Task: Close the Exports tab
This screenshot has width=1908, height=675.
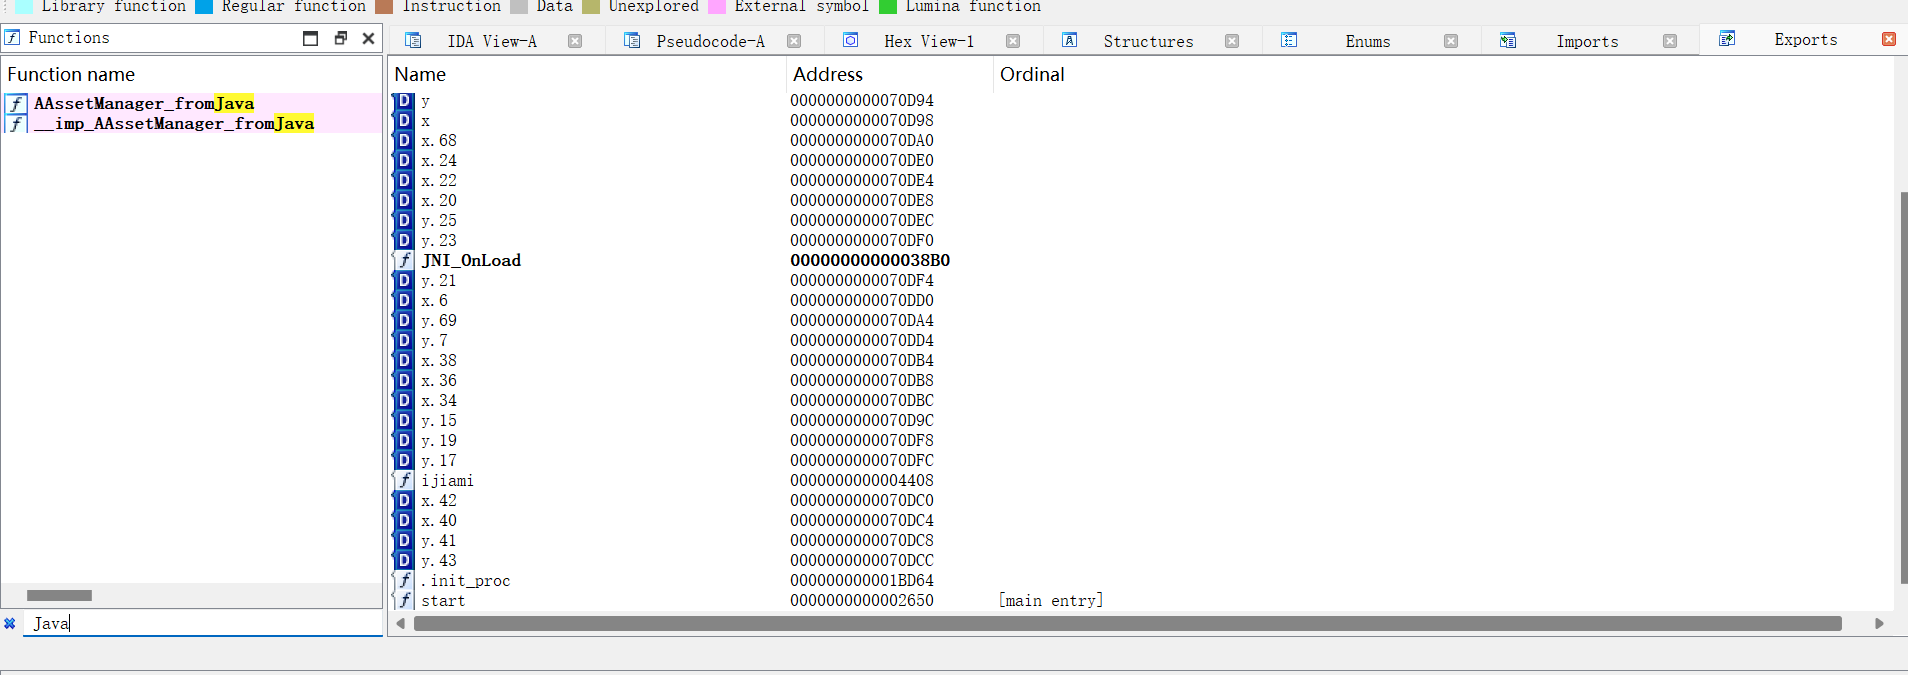Action: (x=1889, y=39)
